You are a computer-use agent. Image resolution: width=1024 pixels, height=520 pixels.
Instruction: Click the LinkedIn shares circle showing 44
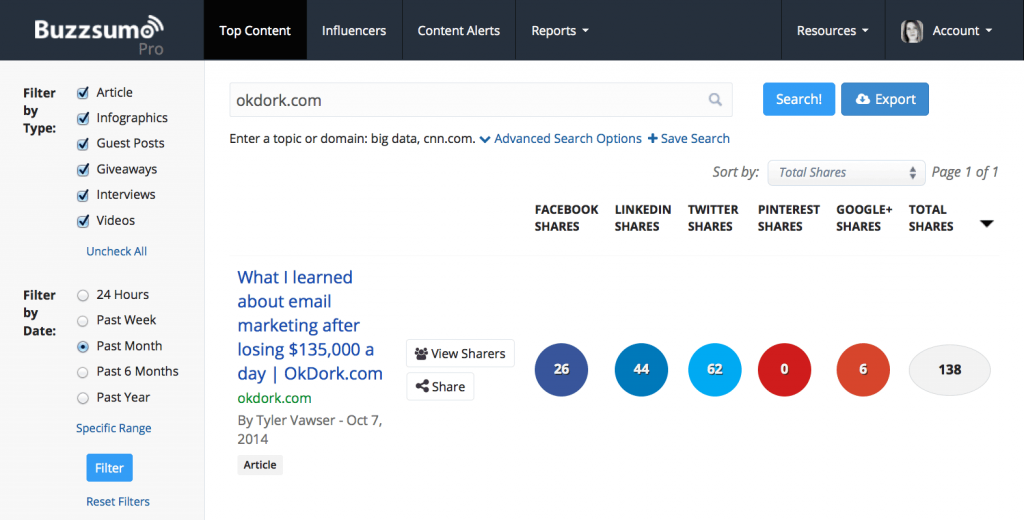click(x=641, y=369)
